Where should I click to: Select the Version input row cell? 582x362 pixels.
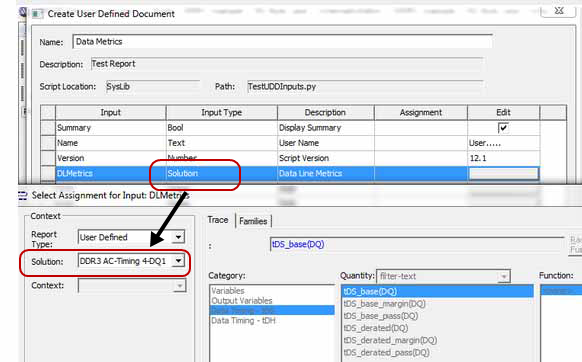click(x=111, y=159)
